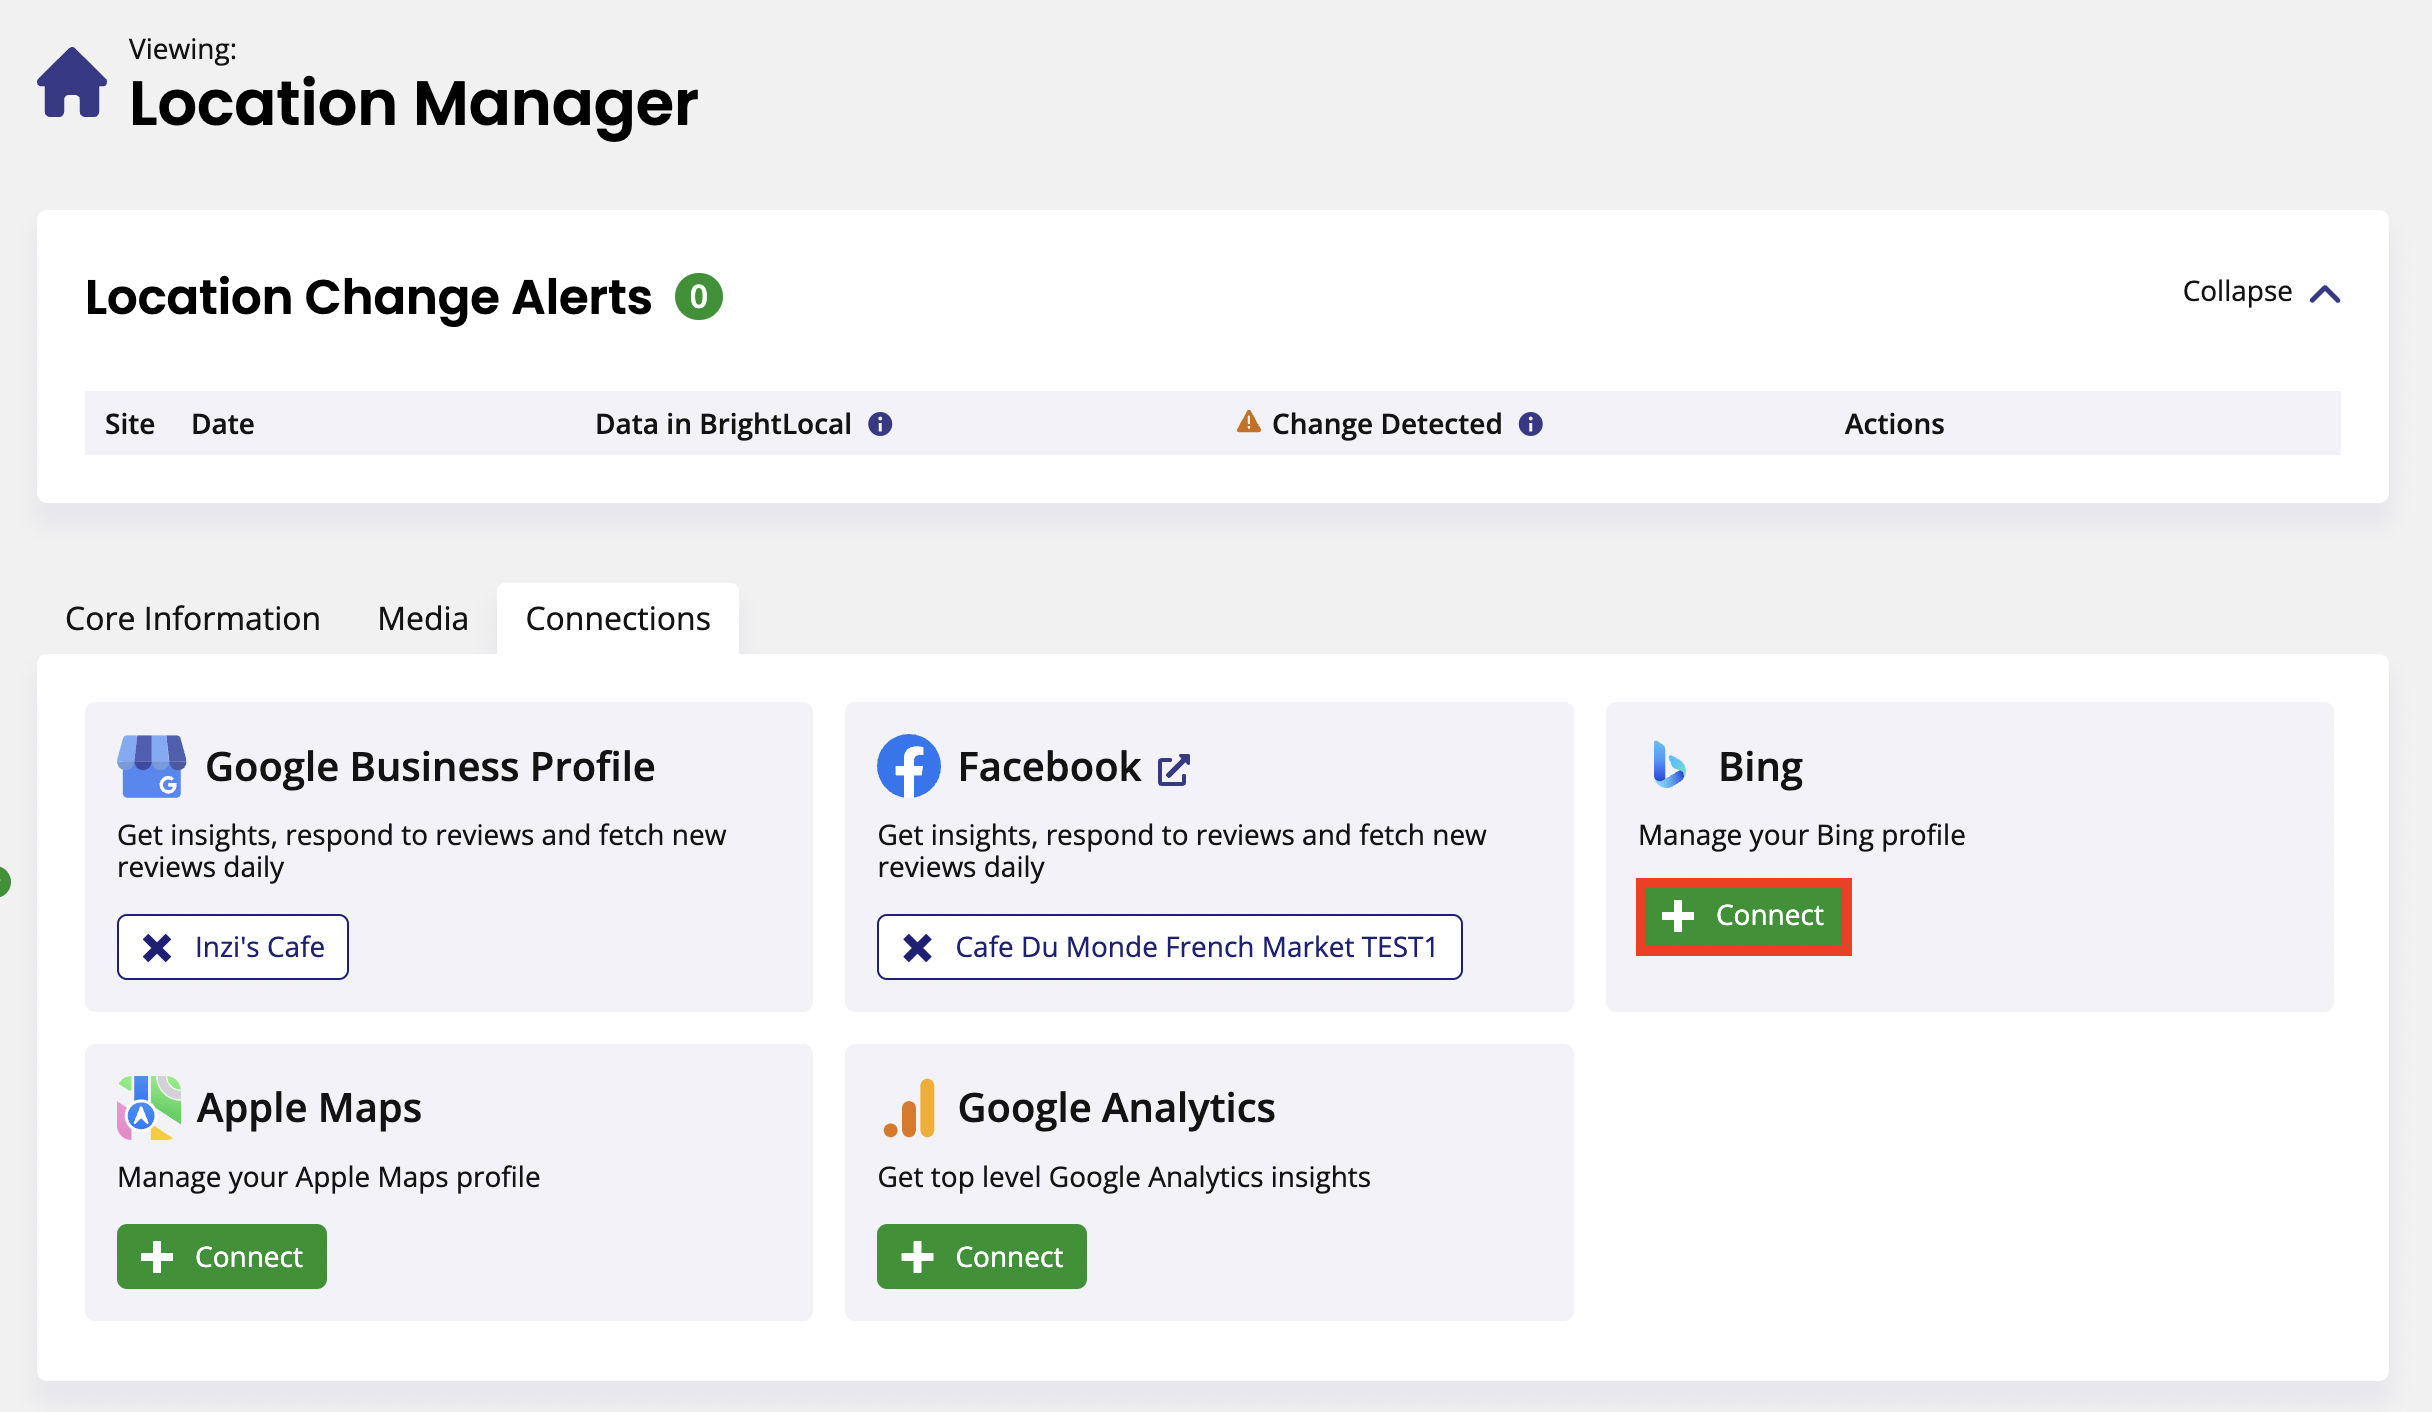
Task: Open info tooltip for Data in BrightLocal
Action: [880, 424]
